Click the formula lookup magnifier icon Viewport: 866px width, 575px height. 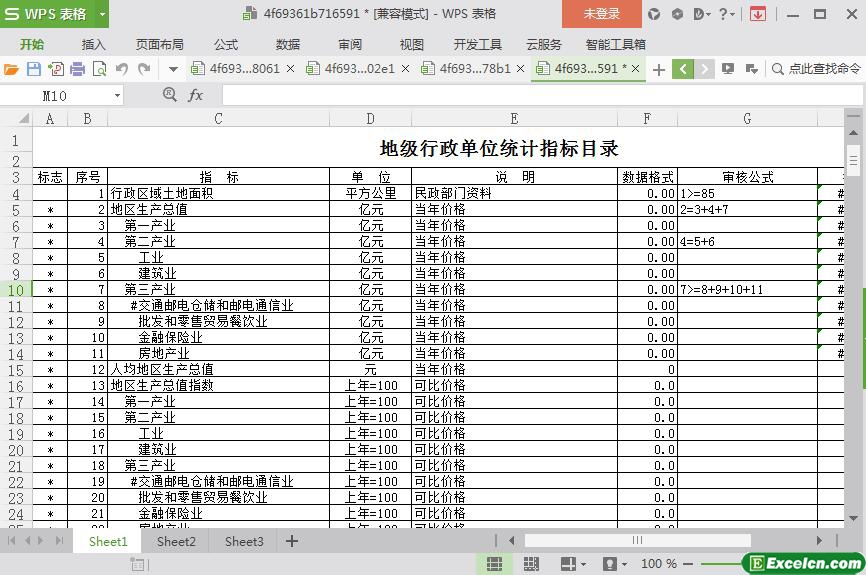pos(170,95)
